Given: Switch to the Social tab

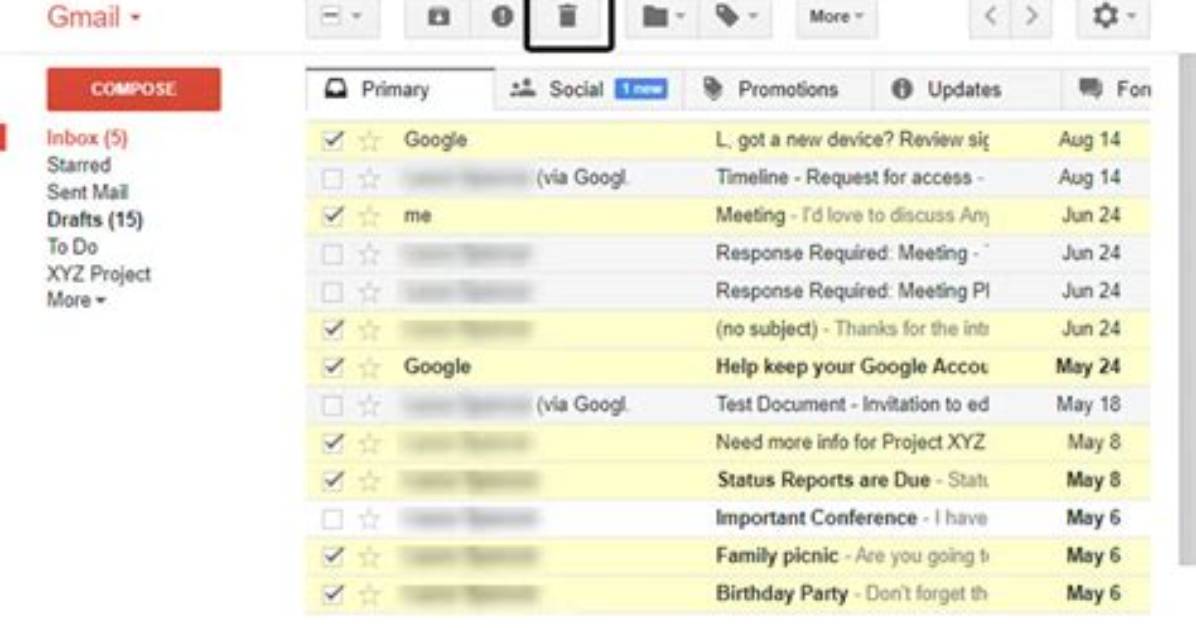Looking at the screenshot, I should coord(588,89).
